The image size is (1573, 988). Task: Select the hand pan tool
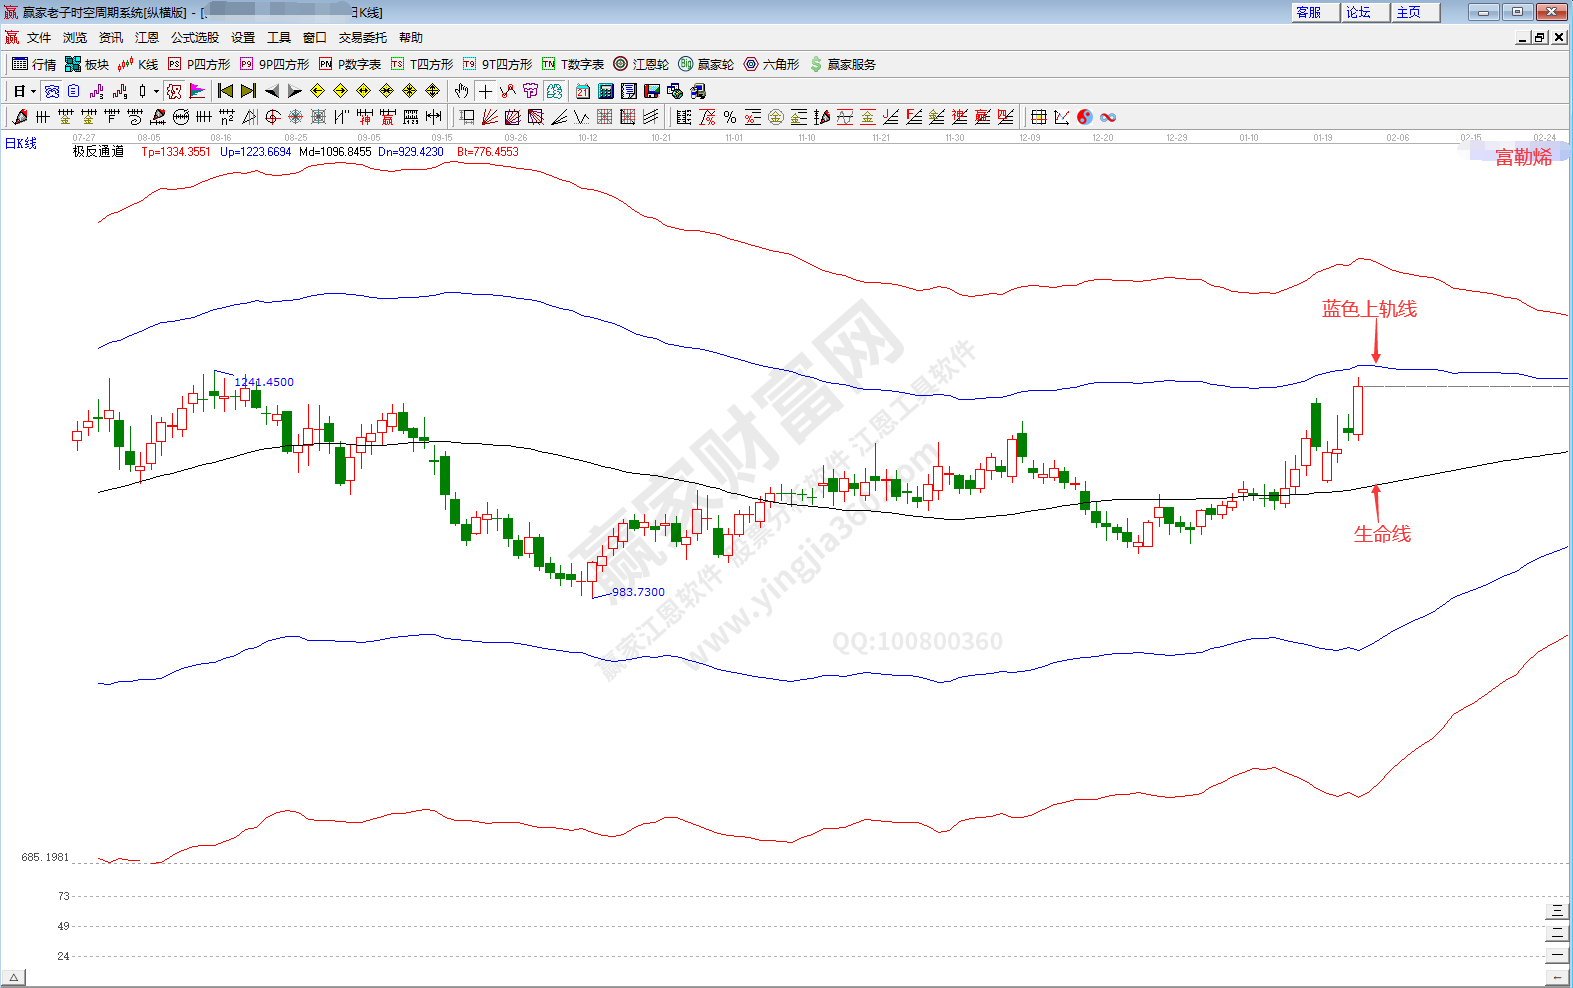pos(461,91)
